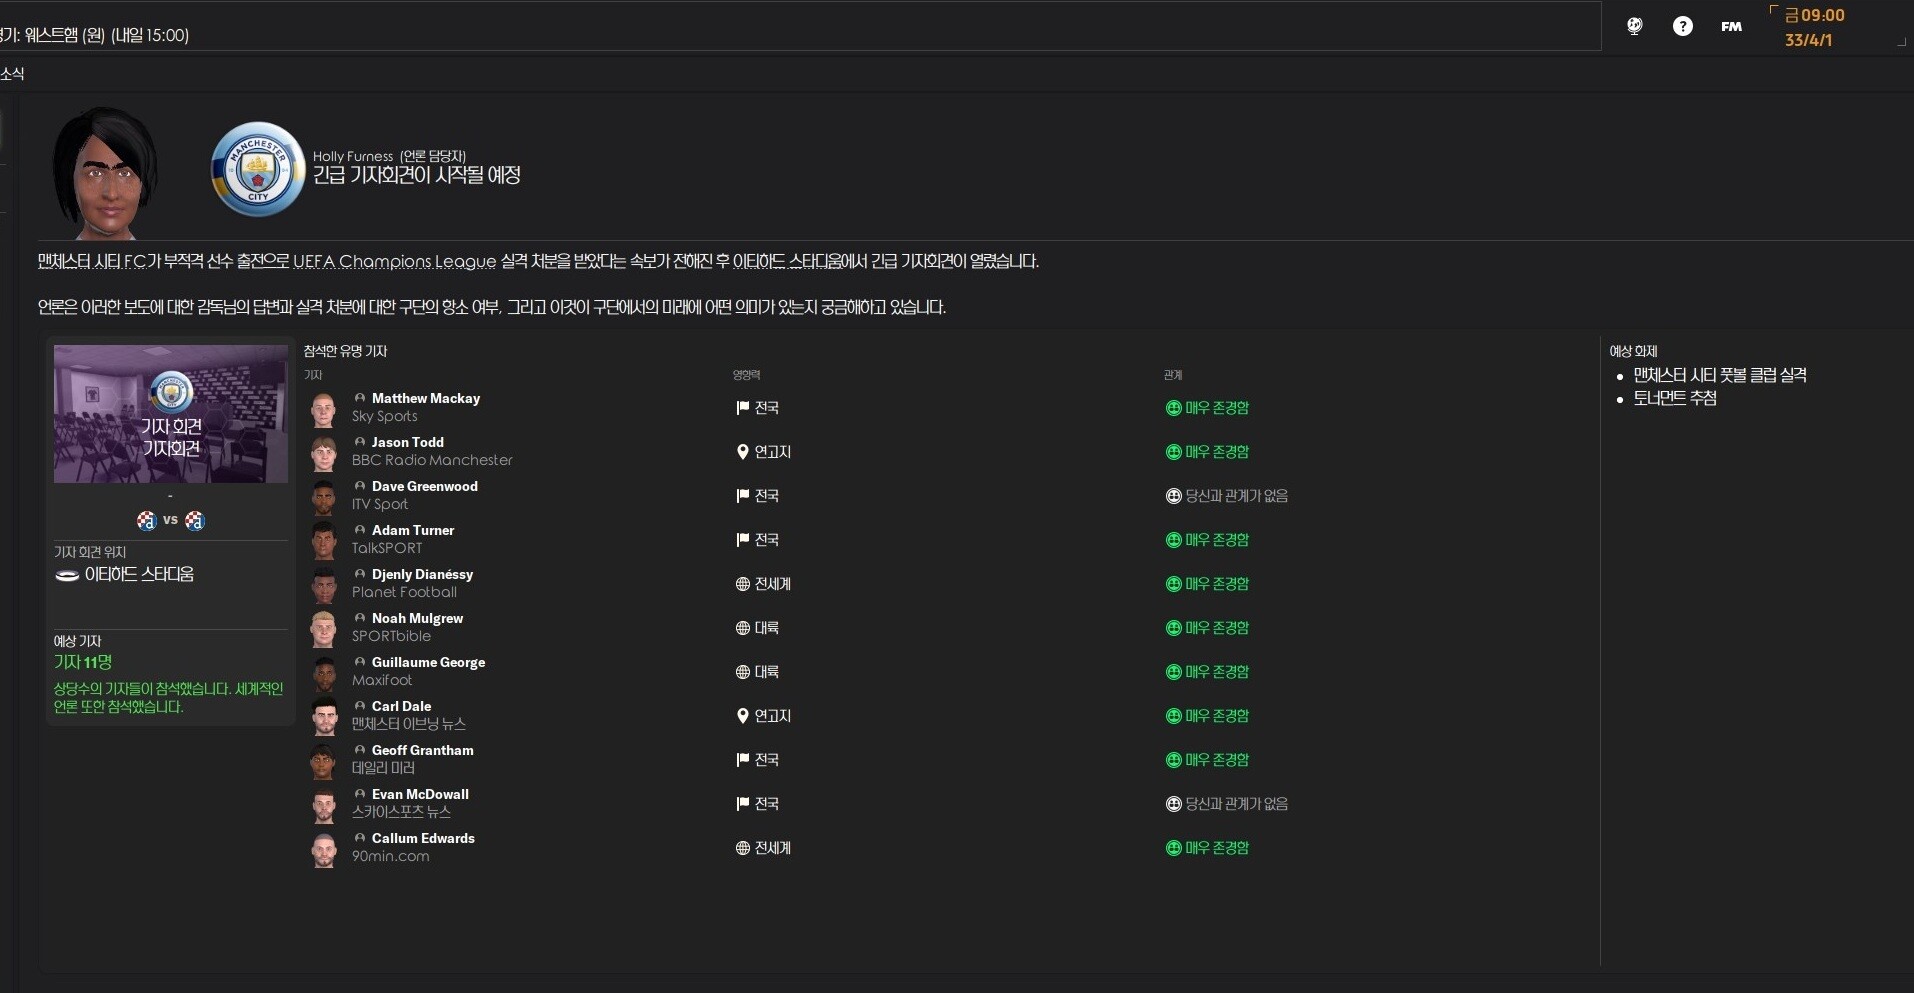Click Jason Todd's face portrait

[x=323, y=453]
